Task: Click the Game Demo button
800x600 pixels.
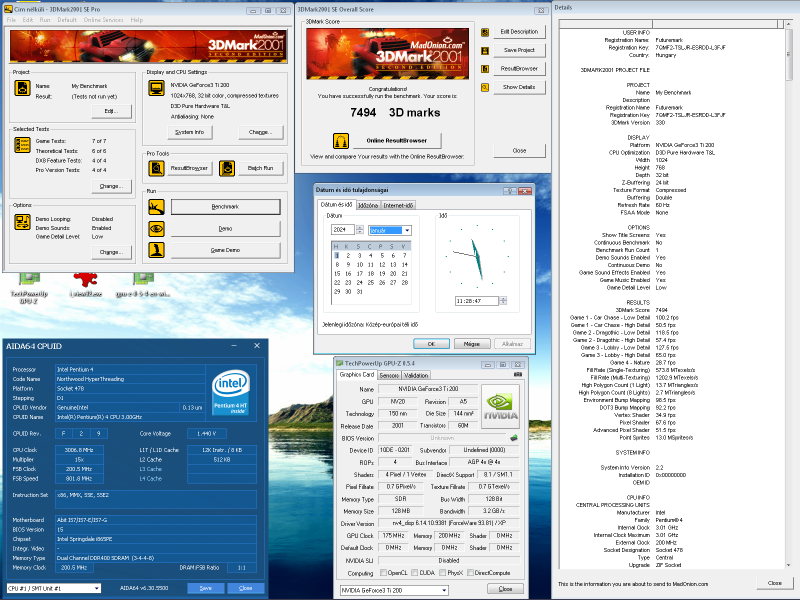Action: coord(225,250)
